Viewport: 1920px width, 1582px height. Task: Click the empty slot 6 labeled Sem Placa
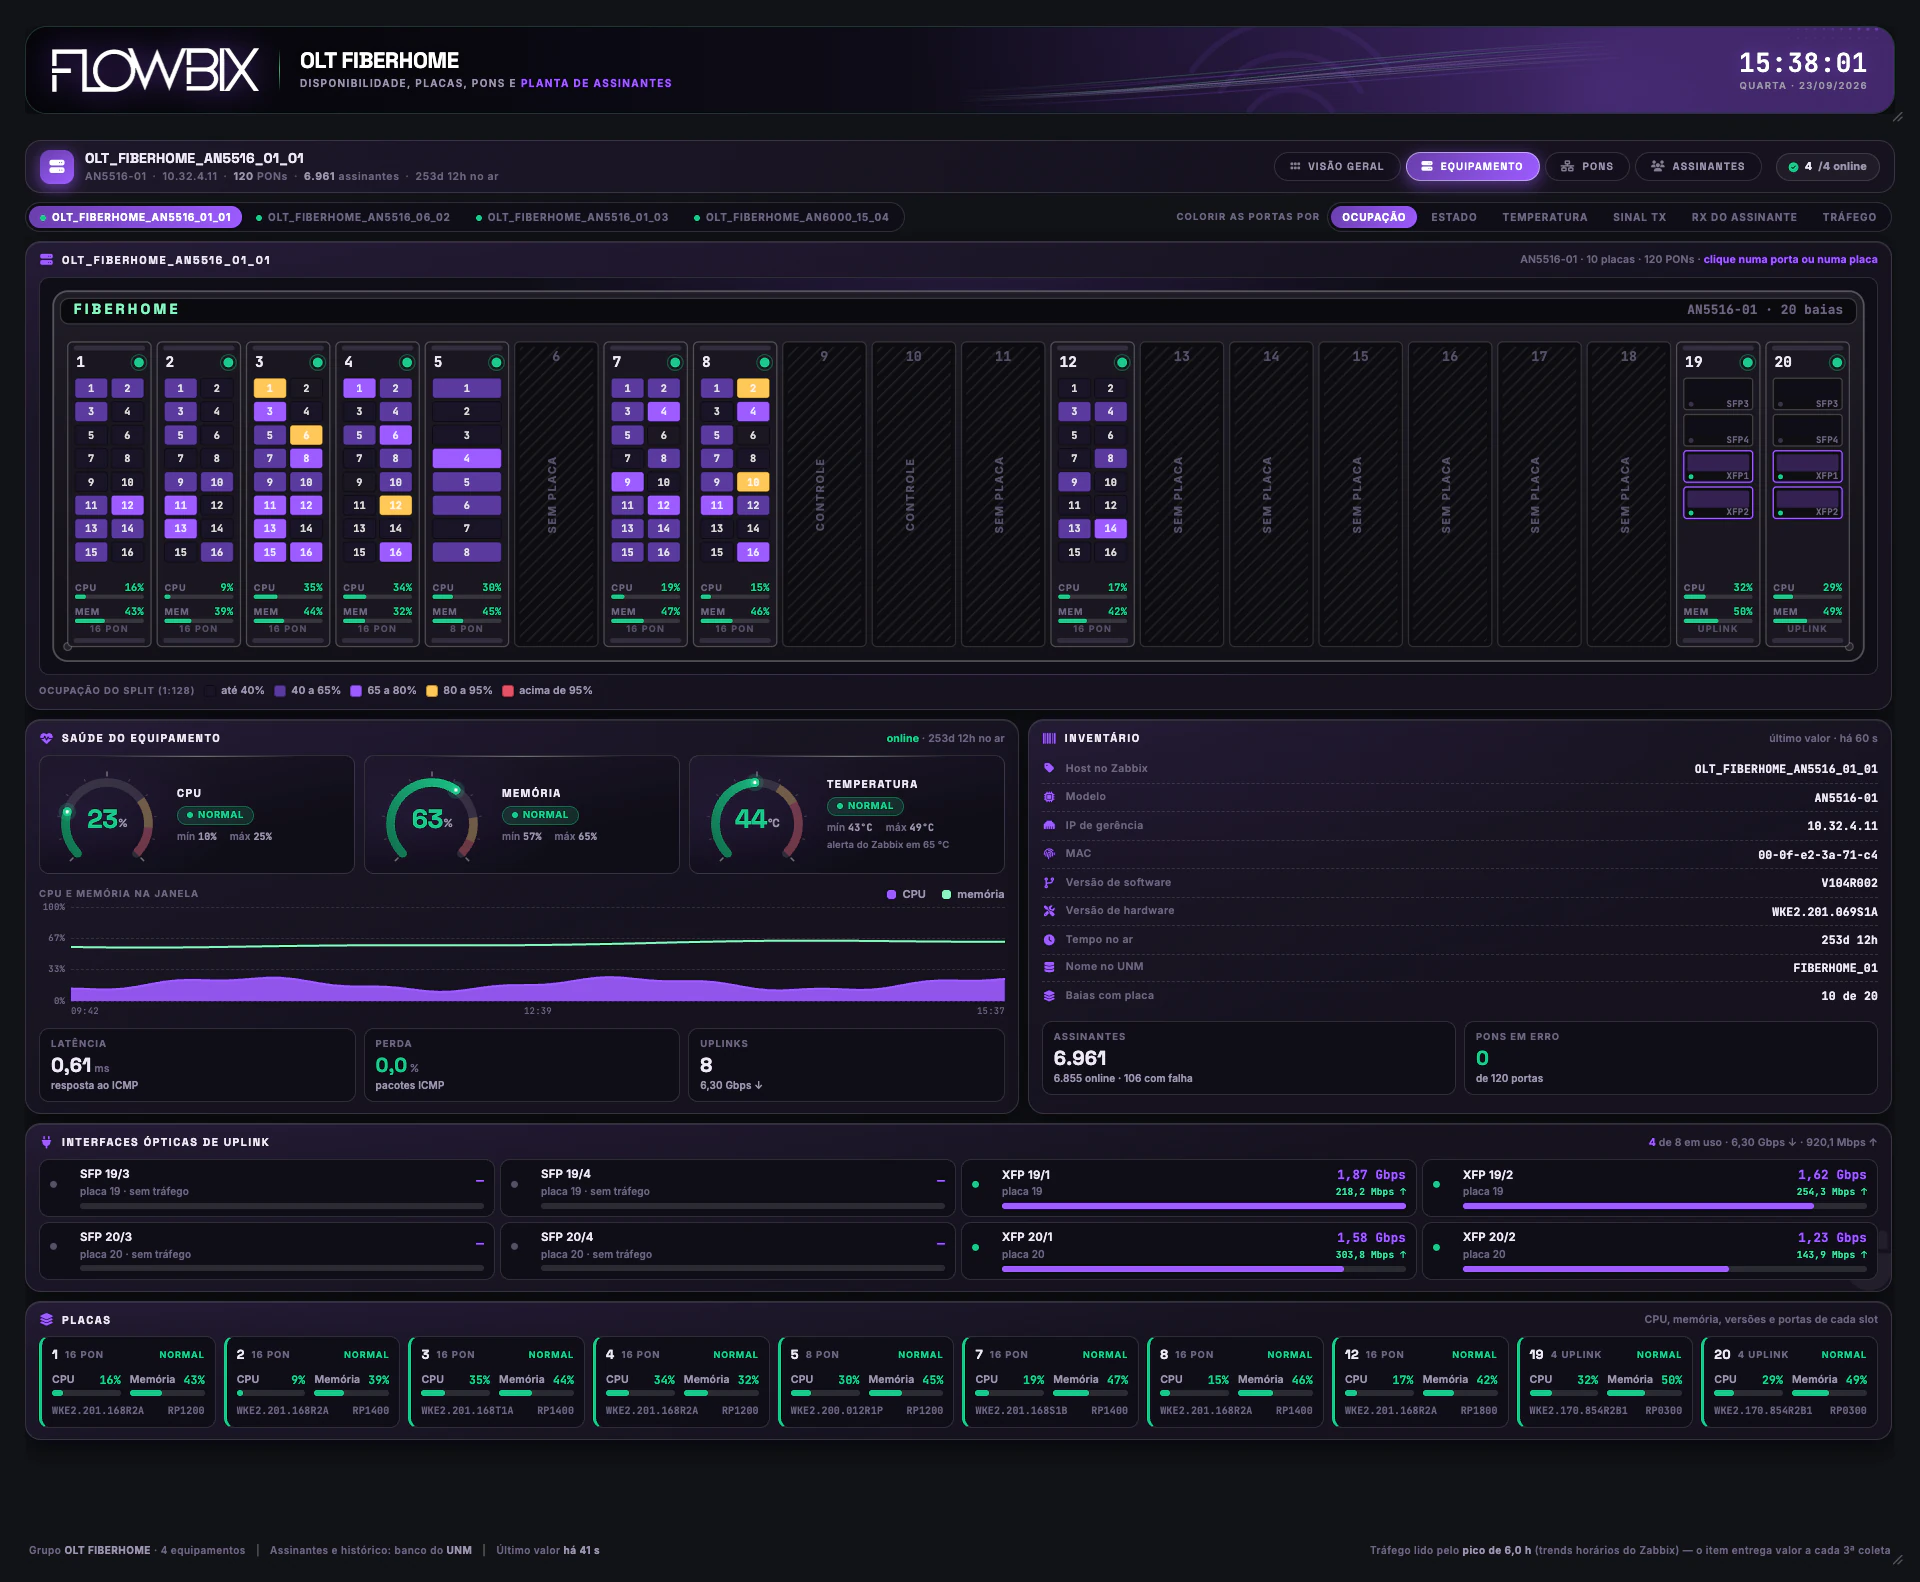[x=556, y=494]
